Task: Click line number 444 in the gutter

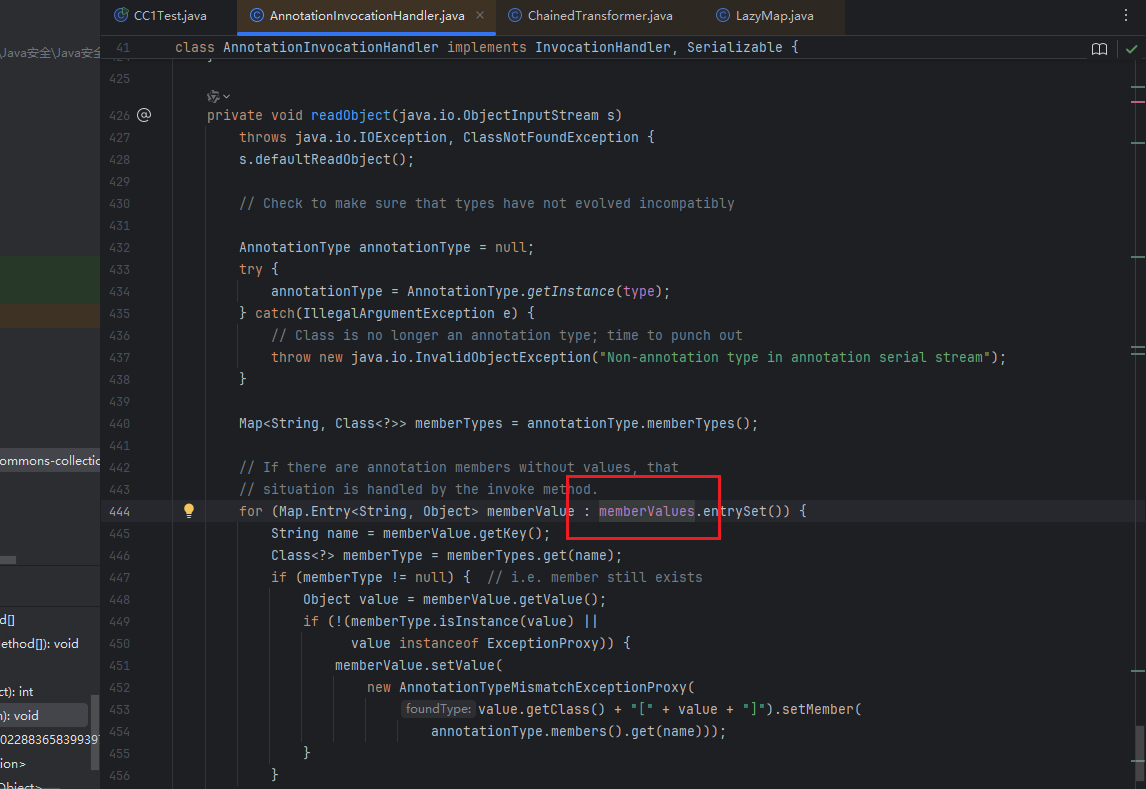Action: [118, 511]
